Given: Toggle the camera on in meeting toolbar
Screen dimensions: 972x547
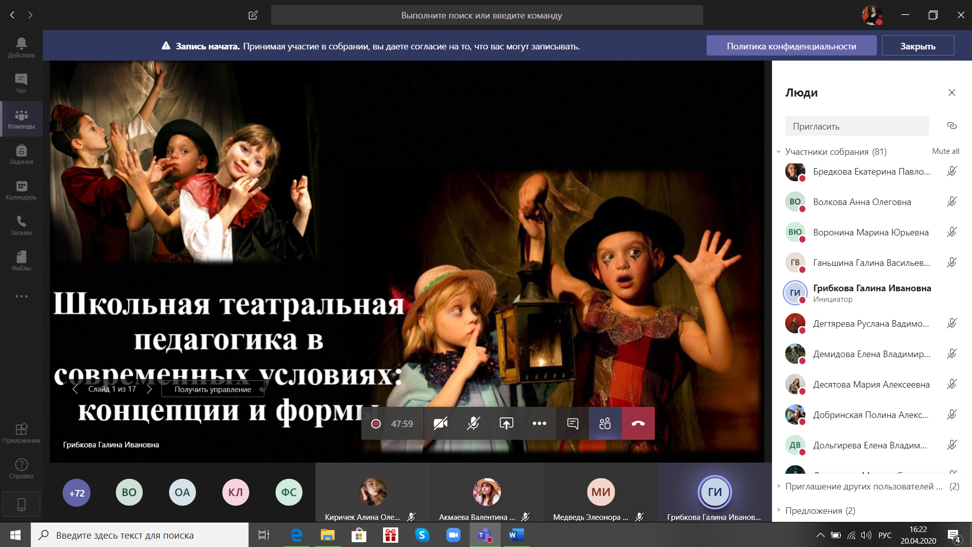Looking at the screenshot, I should [x=440, y=424].
